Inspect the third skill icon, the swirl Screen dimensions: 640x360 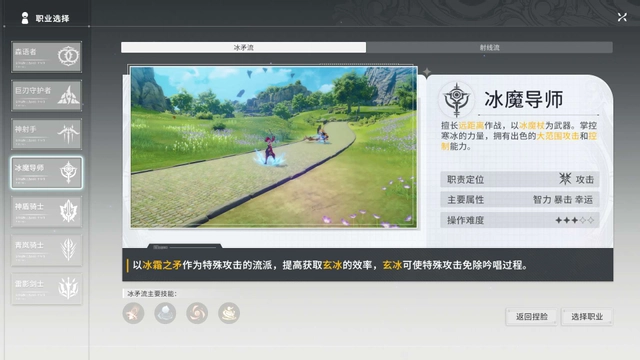[x=197, y=313]
